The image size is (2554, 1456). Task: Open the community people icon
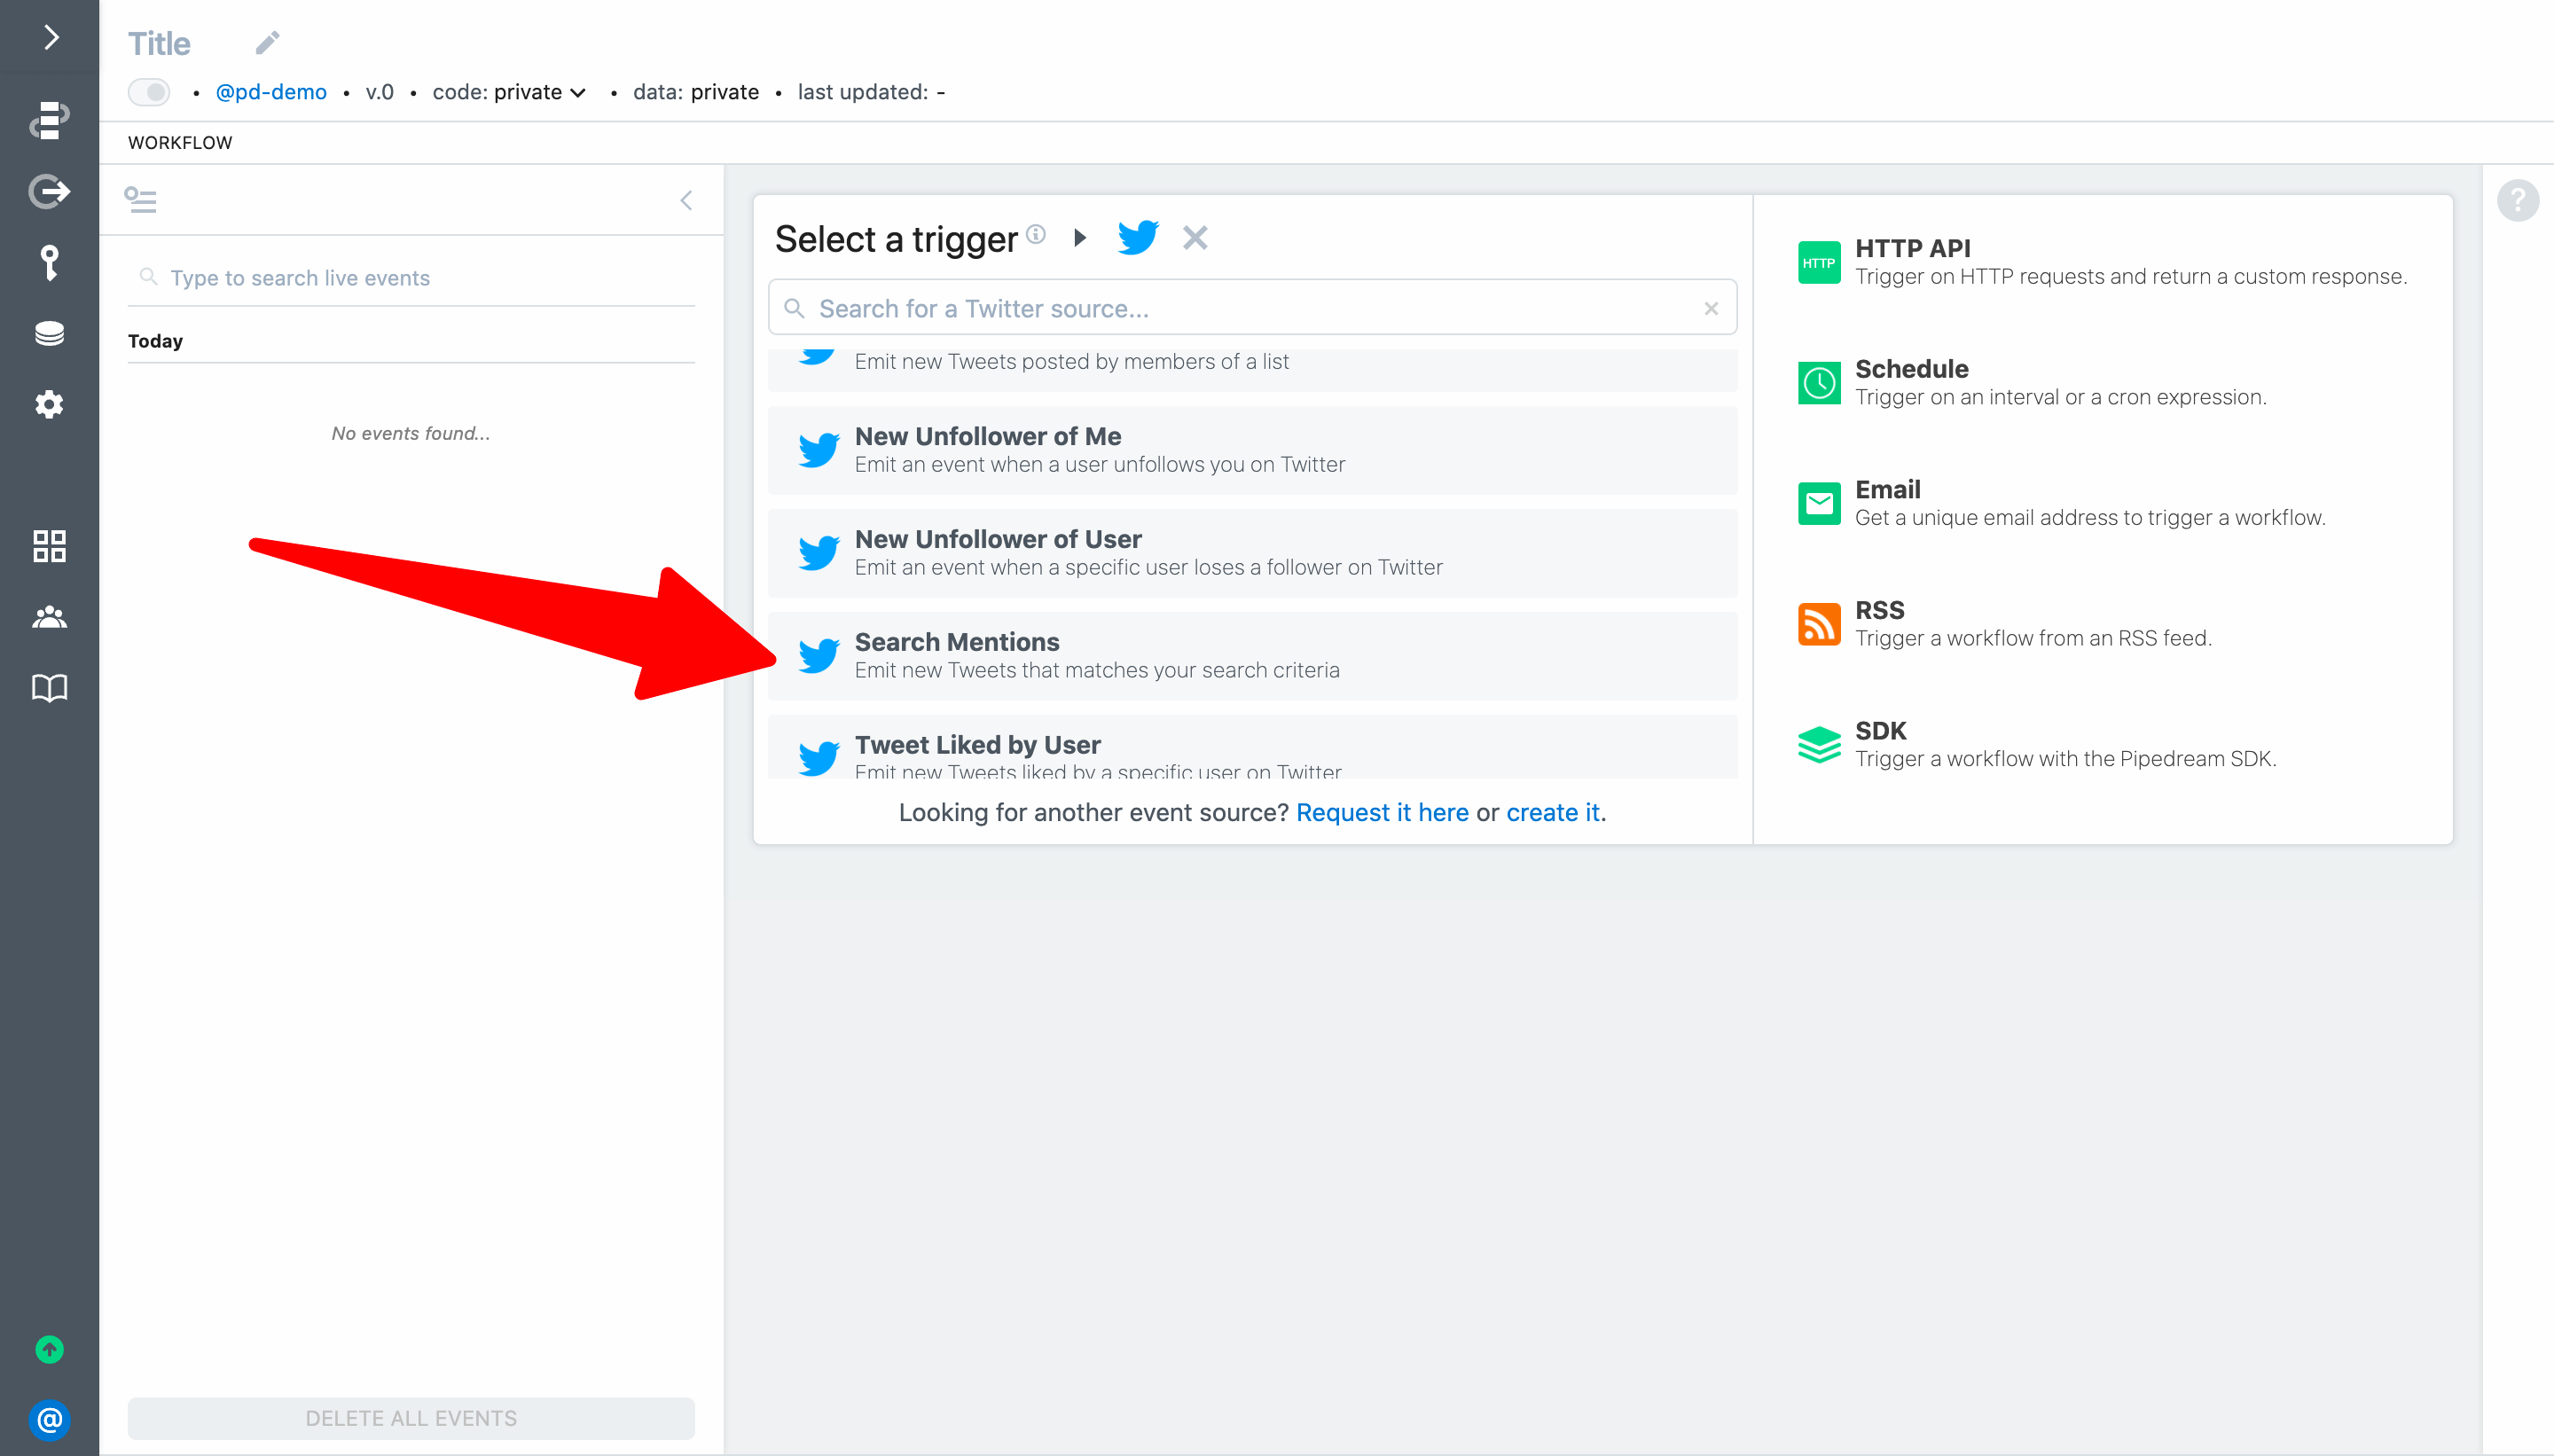click(x=49, y=617)
